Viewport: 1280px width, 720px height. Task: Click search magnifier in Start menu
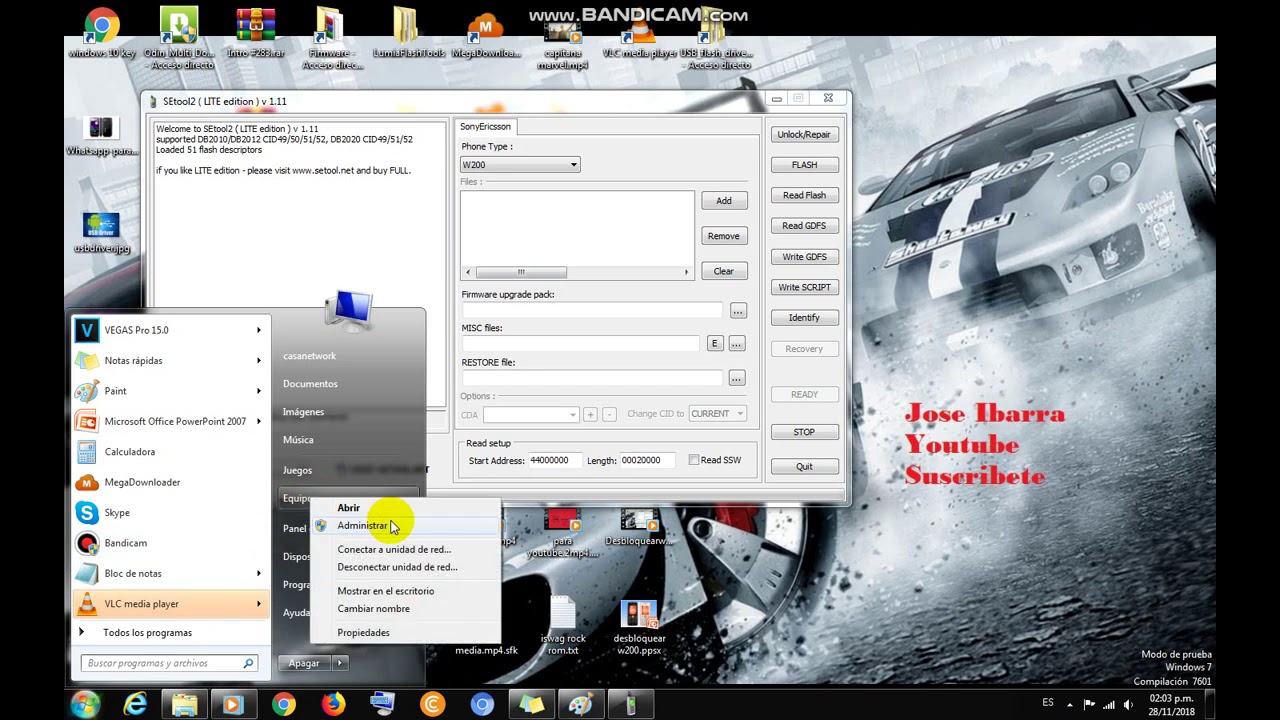[248, 663]
